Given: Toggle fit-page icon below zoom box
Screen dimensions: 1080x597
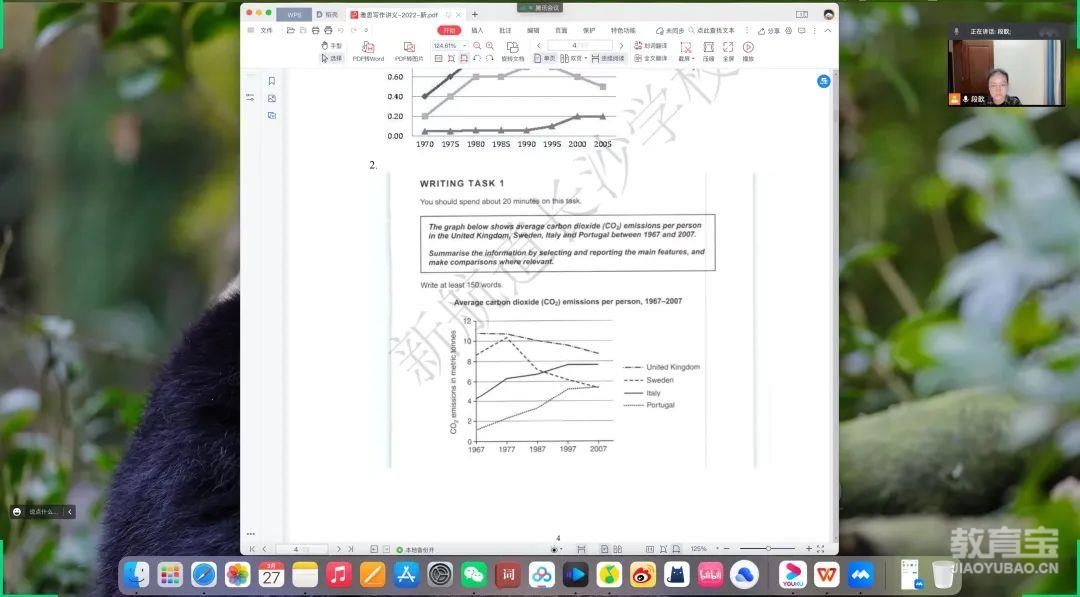Looking at the screenshot, I should (x=450, y=59).
